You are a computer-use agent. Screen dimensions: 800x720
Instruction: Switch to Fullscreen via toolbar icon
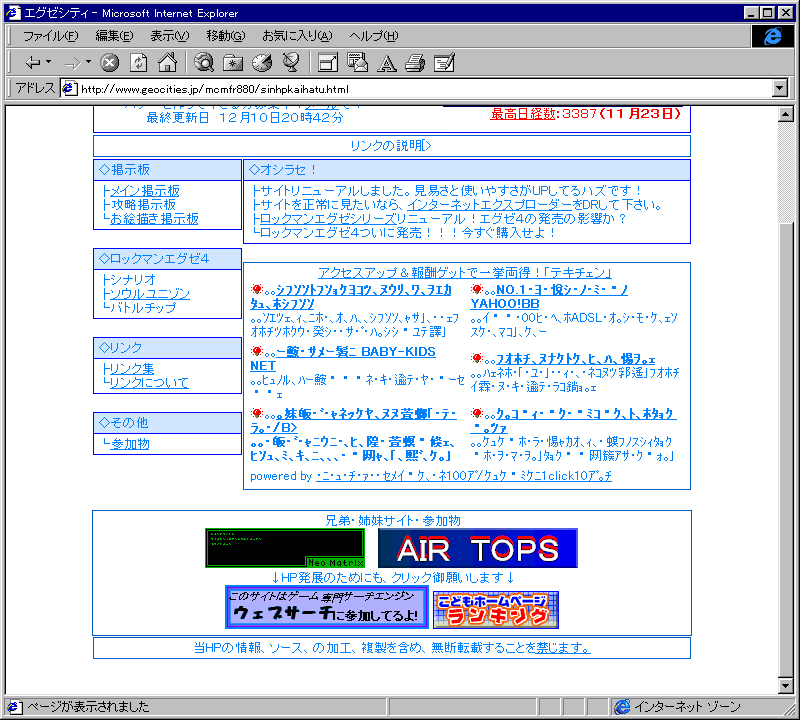[328, 63]
